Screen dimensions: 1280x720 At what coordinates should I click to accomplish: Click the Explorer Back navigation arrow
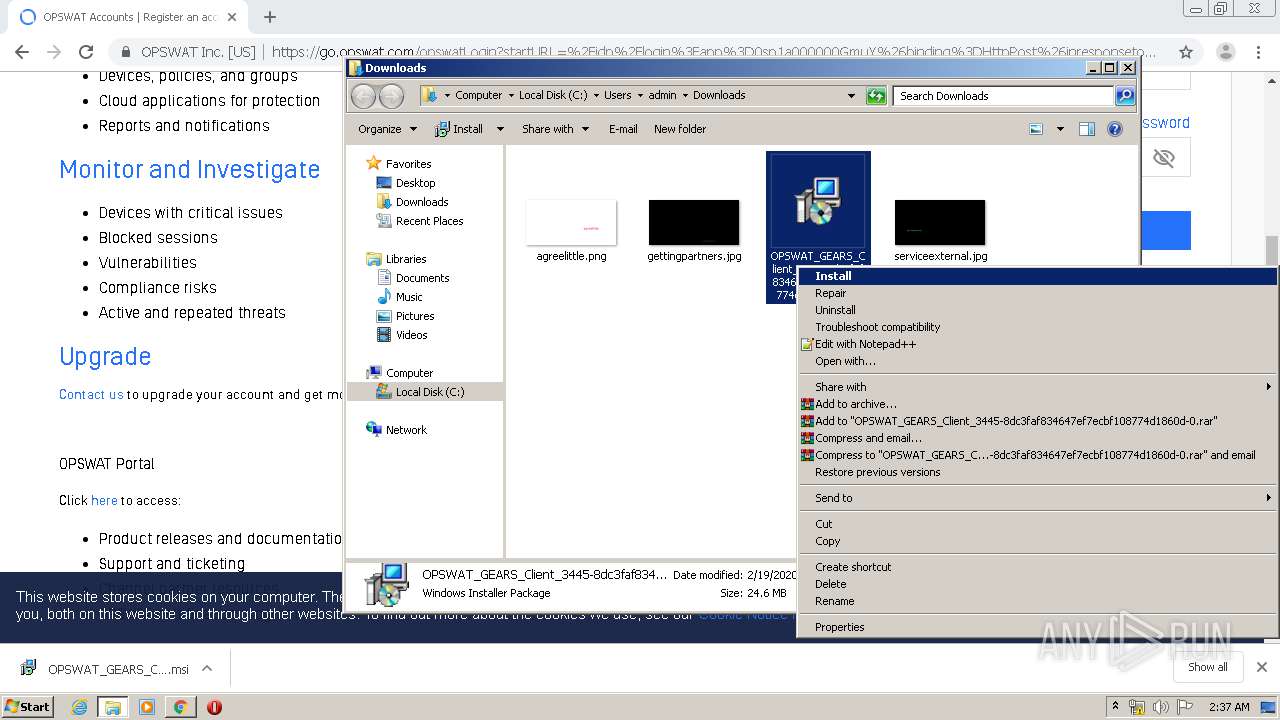click(364, 96)
